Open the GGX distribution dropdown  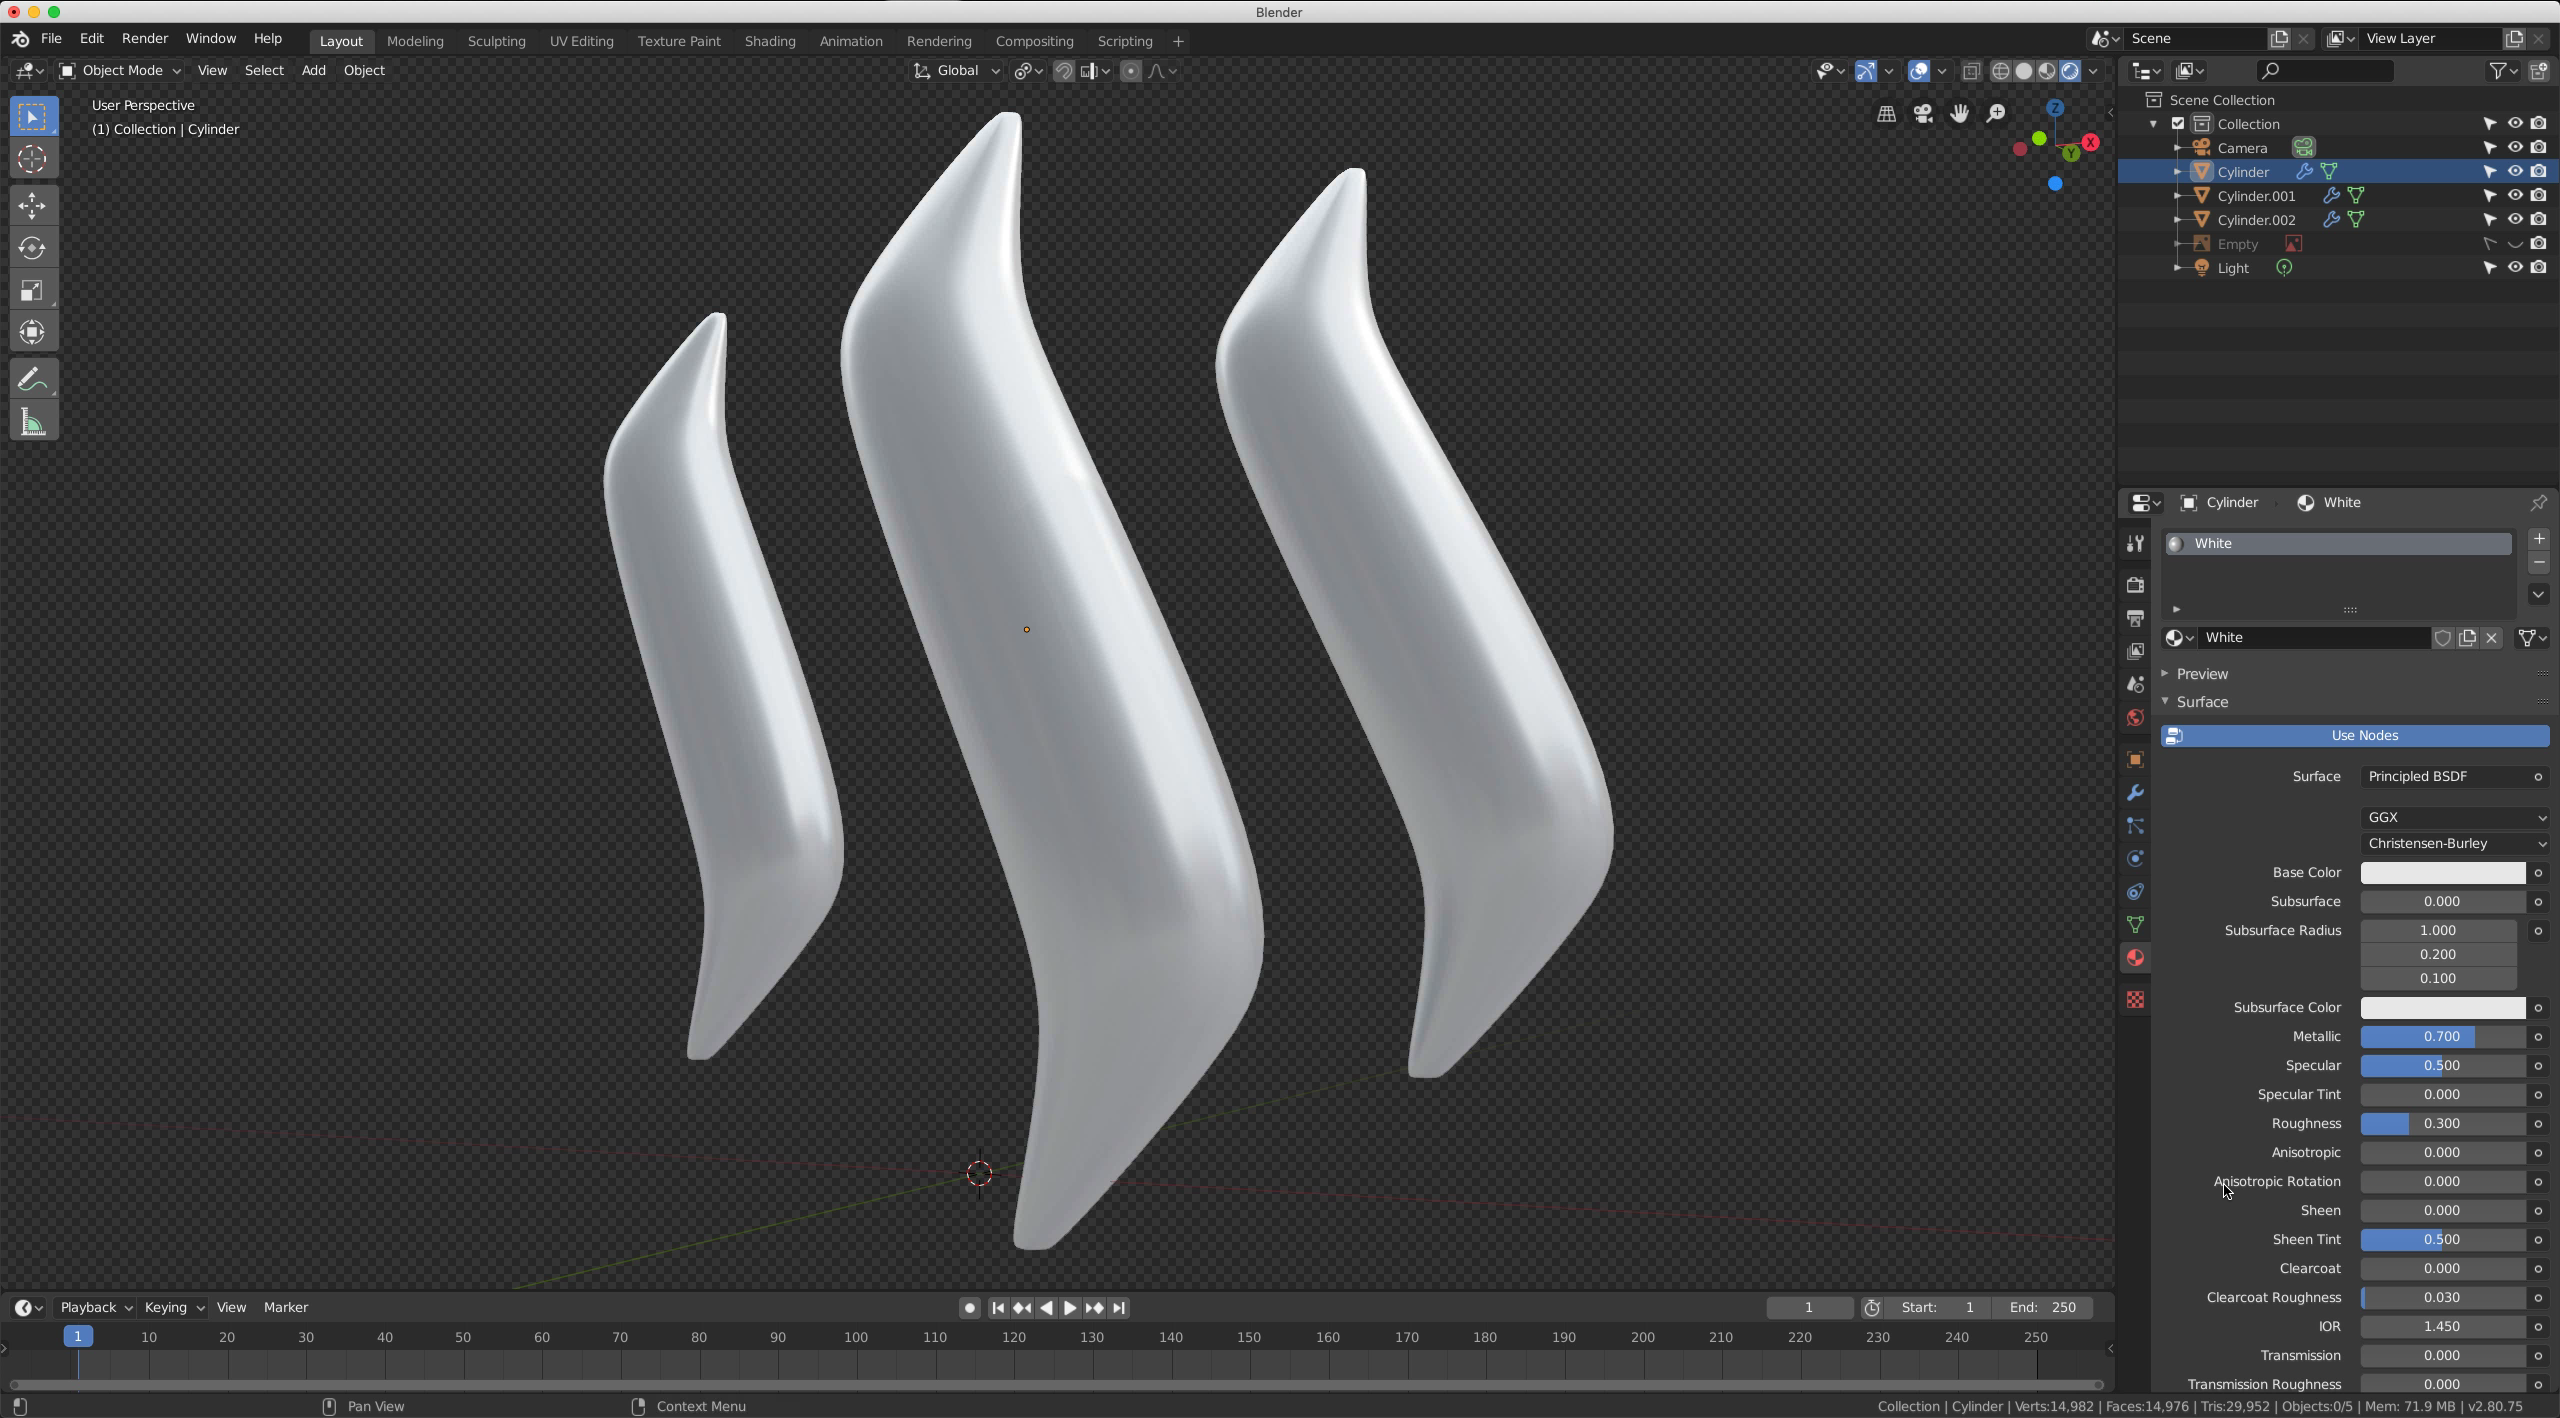click(2453, 818)
